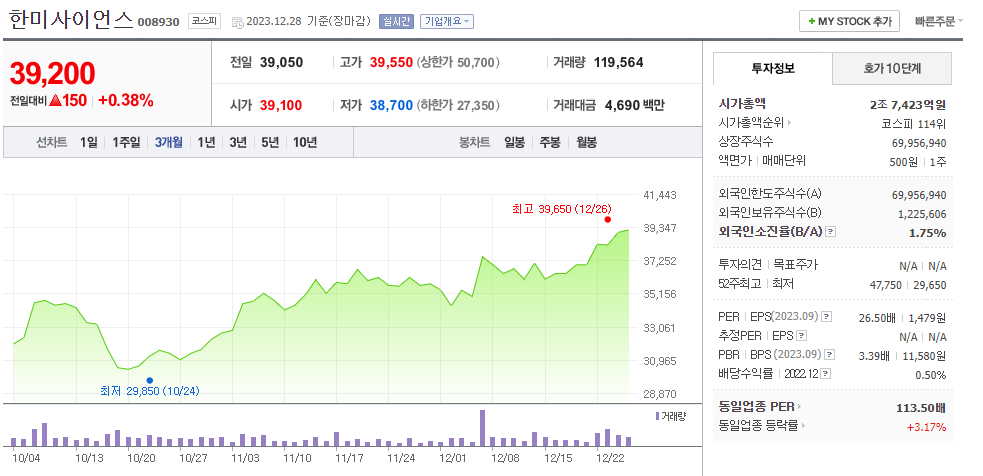Show the 주봉 candlestick chart

(550, 142)
